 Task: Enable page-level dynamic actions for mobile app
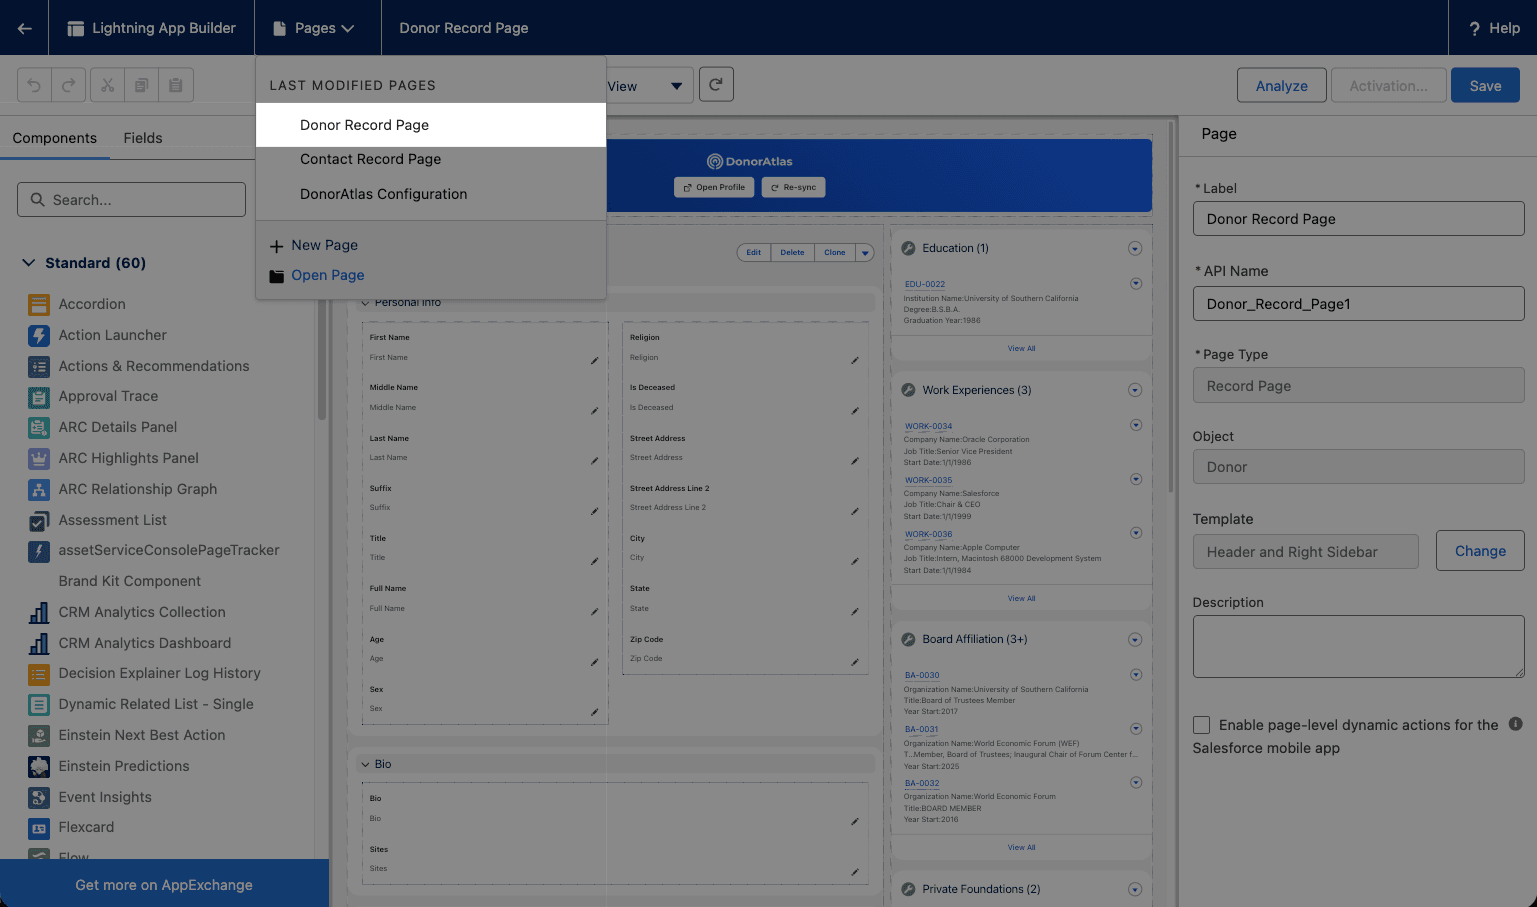pos(1201,724)
